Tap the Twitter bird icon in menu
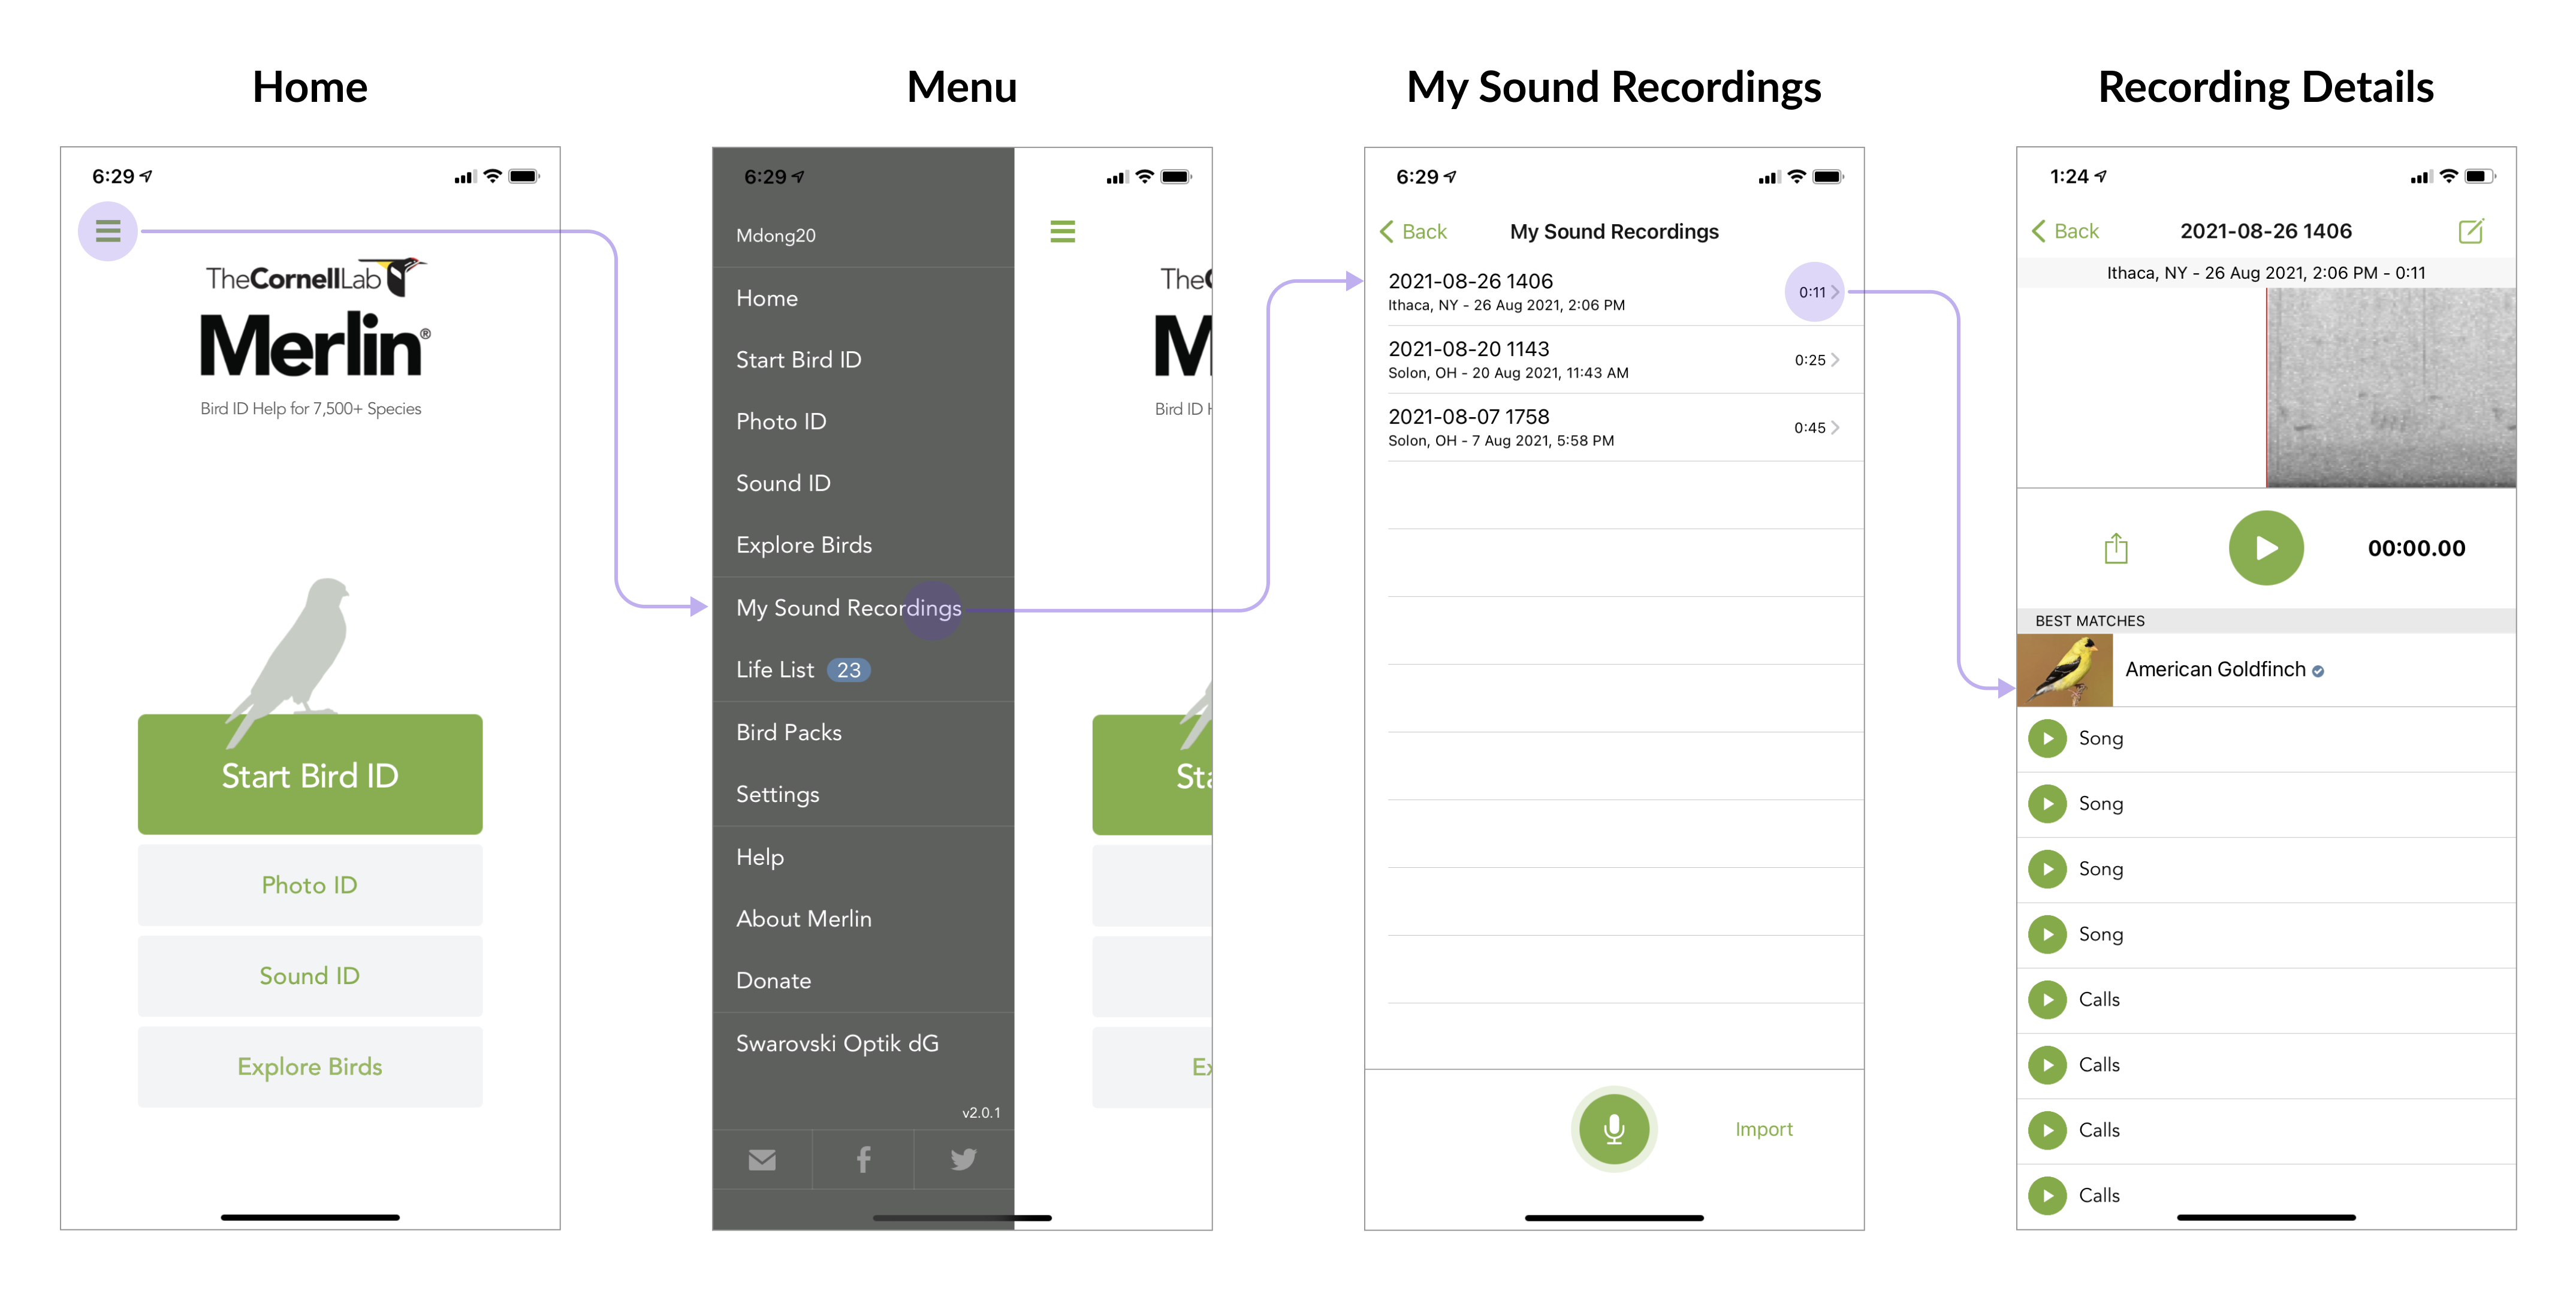 [963, 1159]
